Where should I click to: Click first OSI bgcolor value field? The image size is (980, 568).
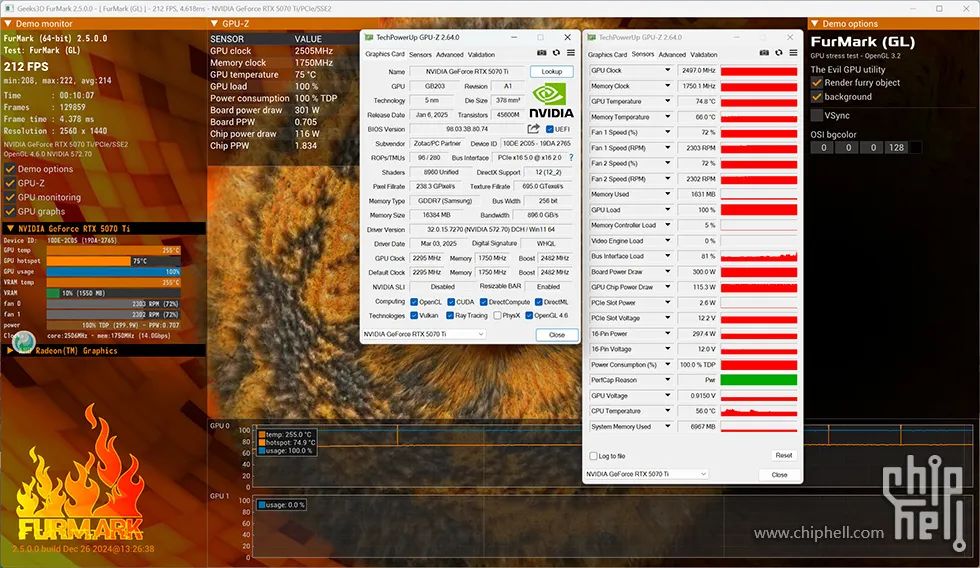coord(823,147)
